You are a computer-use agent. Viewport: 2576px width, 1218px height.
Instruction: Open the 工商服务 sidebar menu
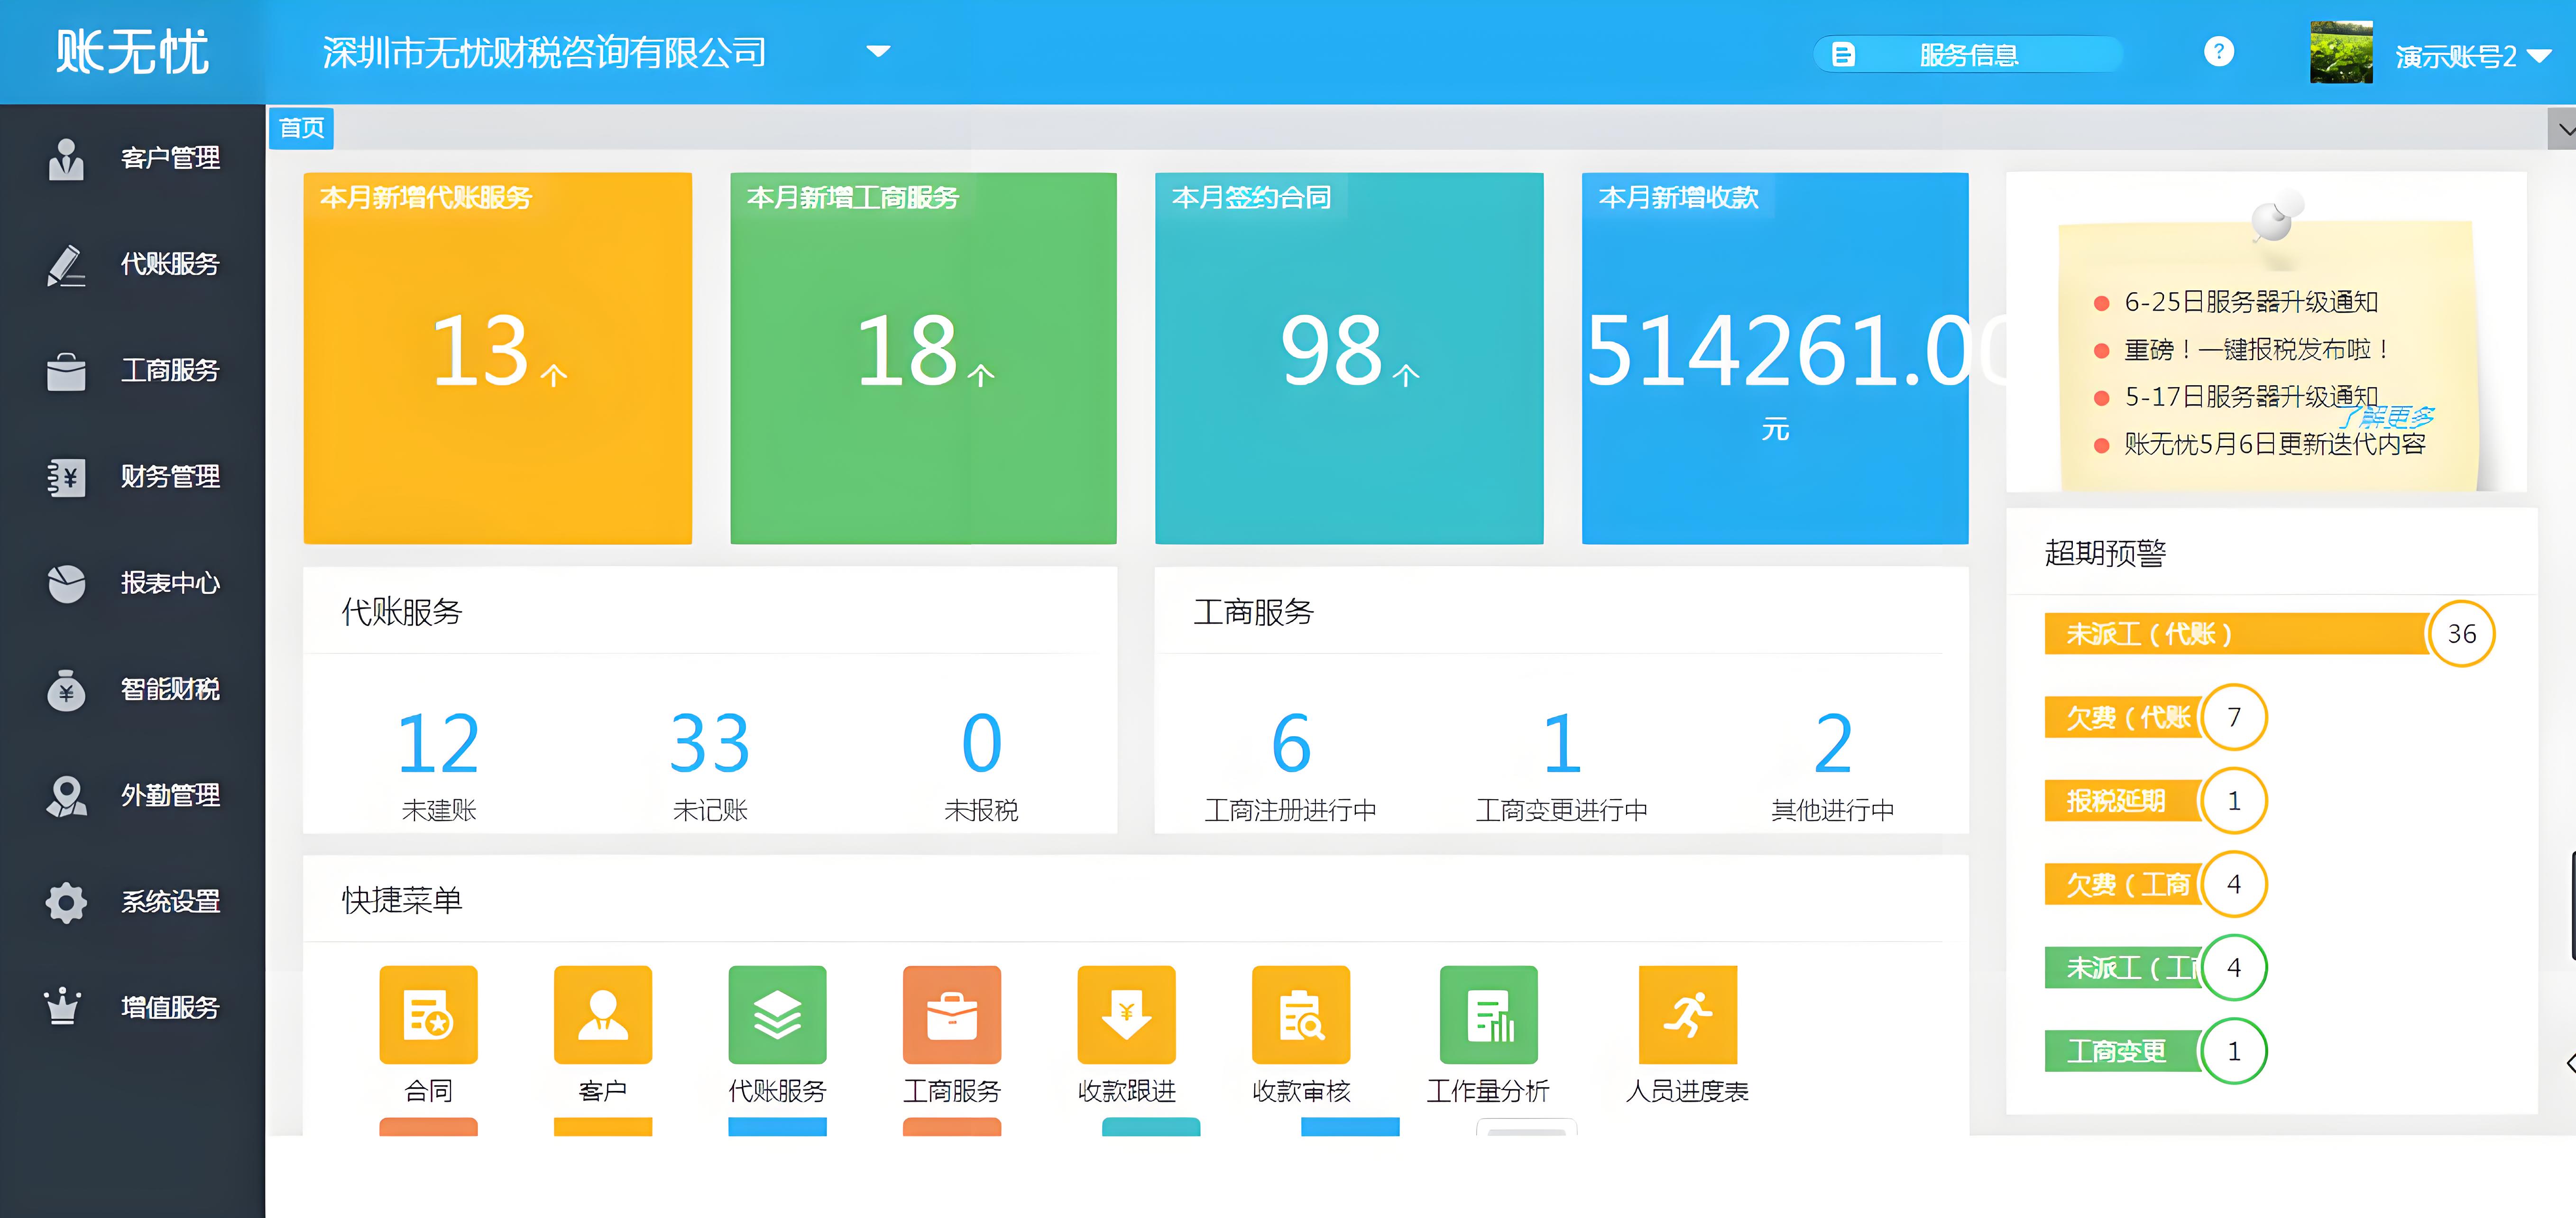133,371
